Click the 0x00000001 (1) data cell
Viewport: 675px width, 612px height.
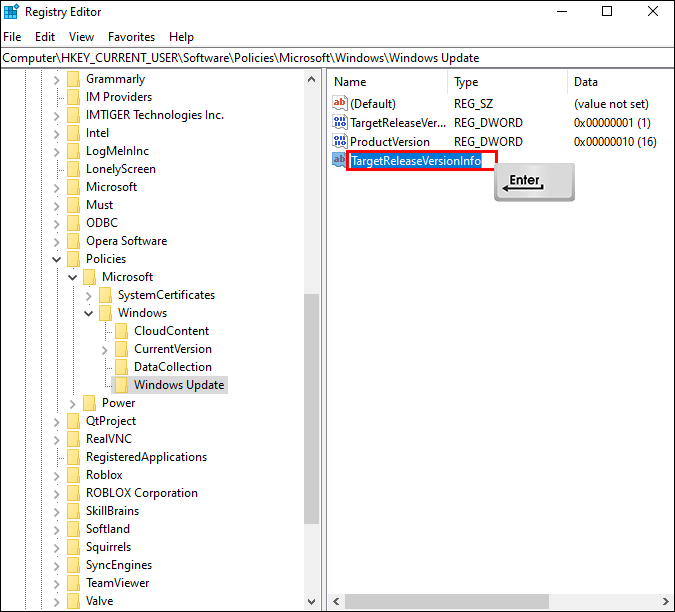(612, 123)
